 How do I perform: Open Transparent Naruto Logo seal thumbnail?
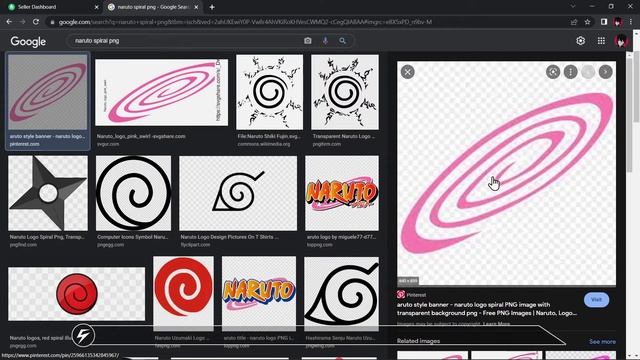345,92
